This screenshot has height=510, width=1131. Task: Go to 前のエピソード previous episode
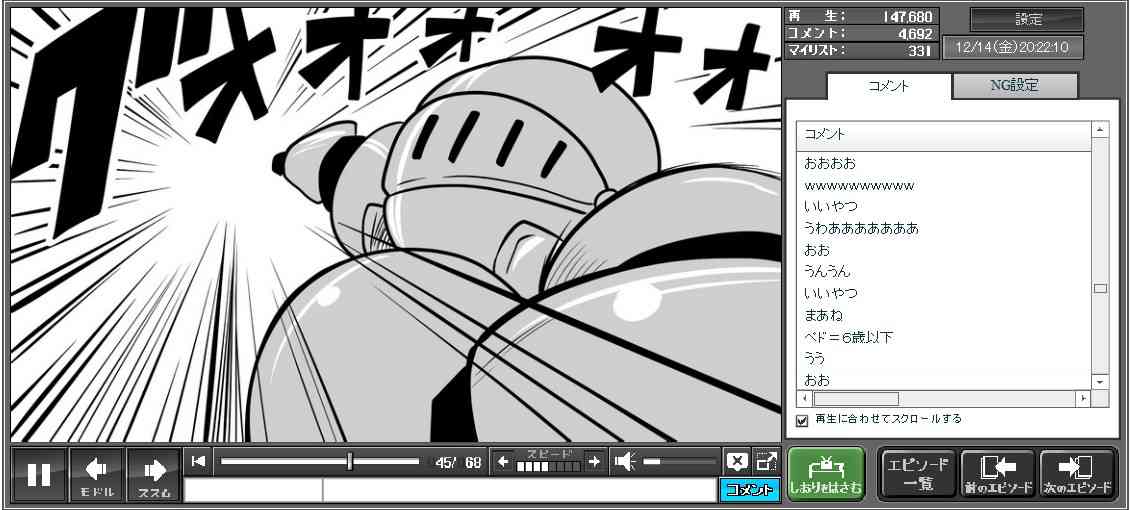[x=997, y=474]
